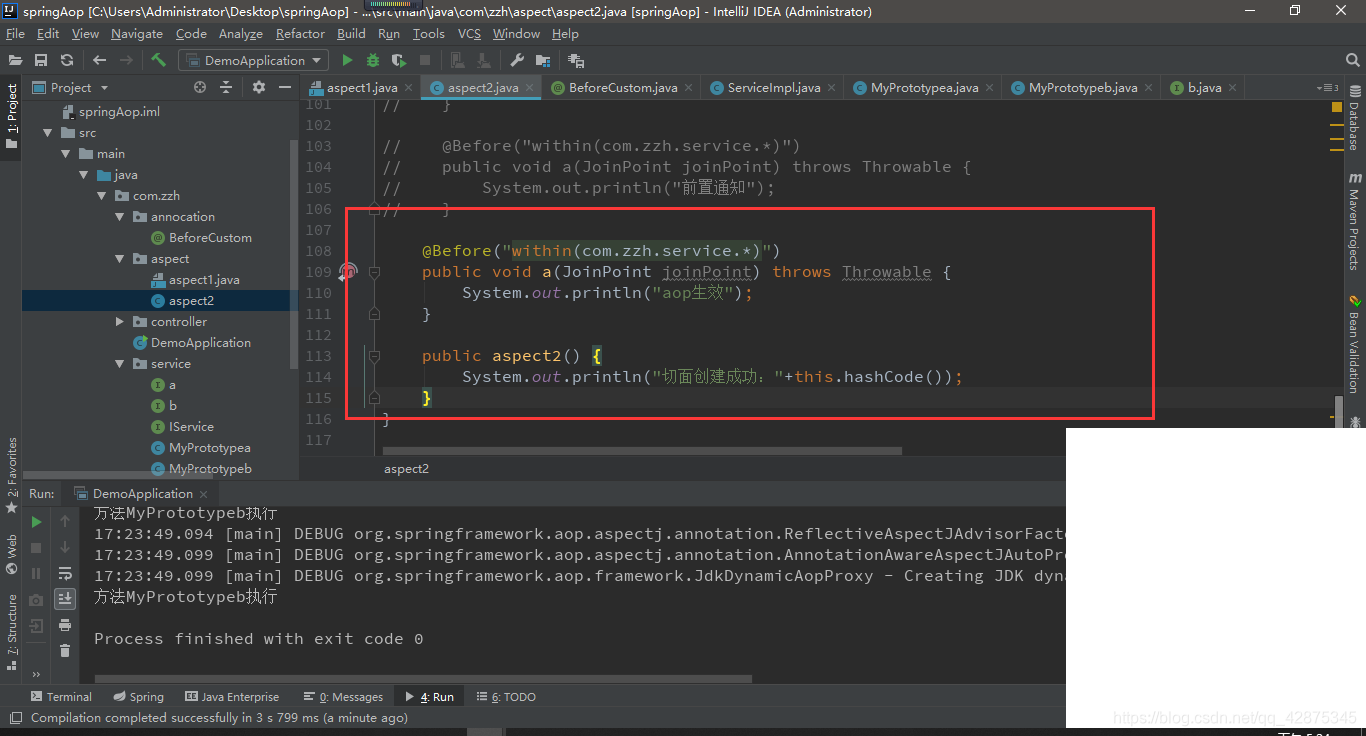Build project with the hammer icon
This screenshot has width=1366, height=736.
(158, 60)
